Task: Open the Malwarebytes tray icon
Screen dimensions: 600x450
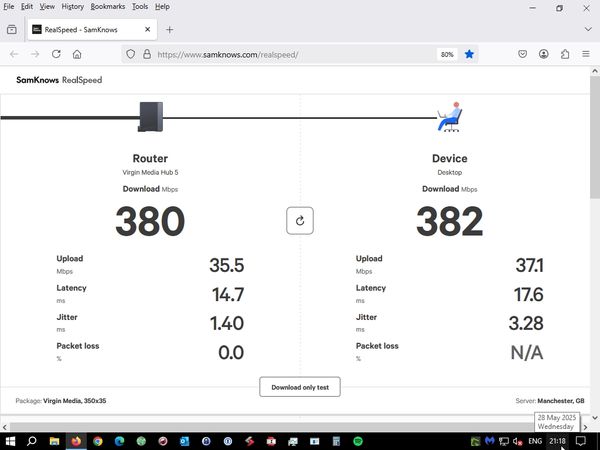Action: coord(489,441)
